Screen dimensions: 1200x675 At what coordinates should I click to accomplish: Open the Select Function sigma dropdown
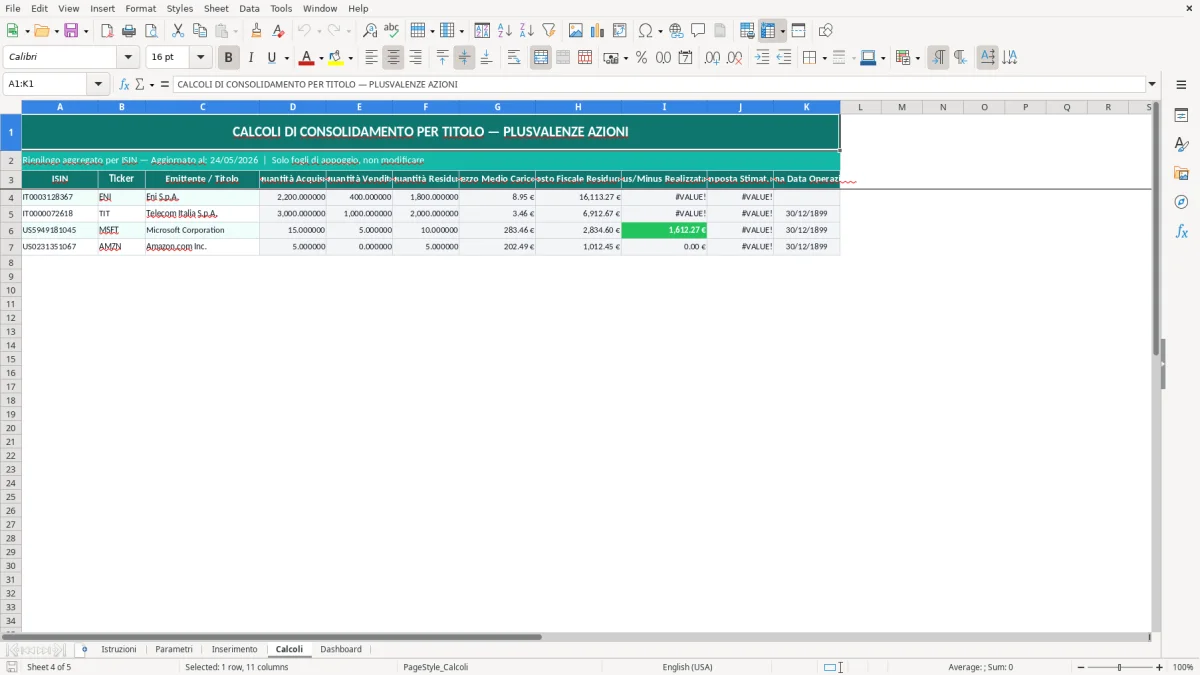tap(152, 85)
